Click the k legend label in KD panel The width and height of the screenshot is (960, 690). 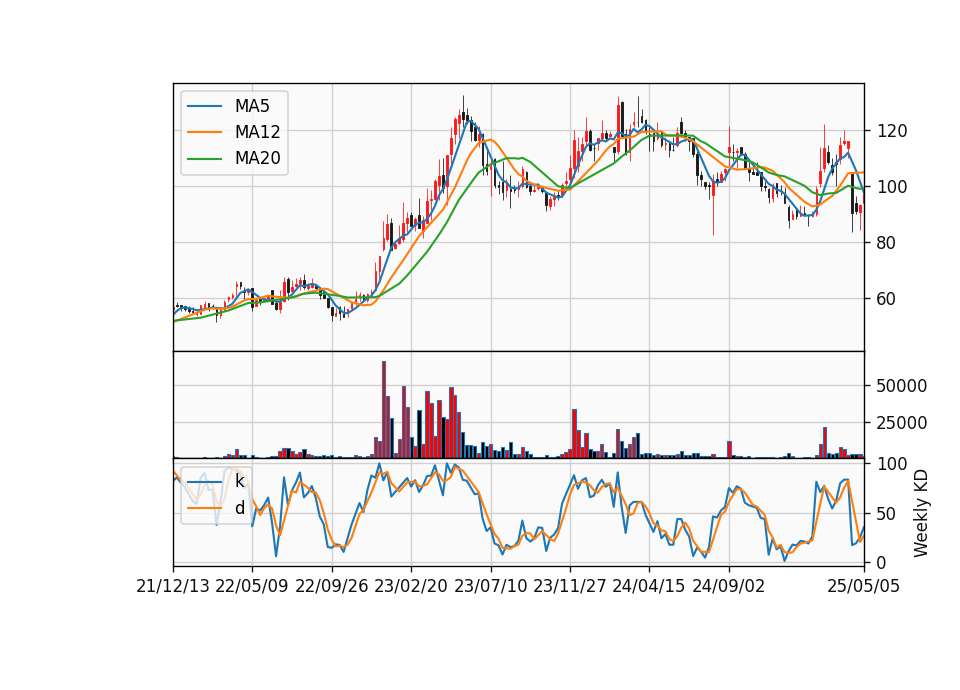coord(239,481)
